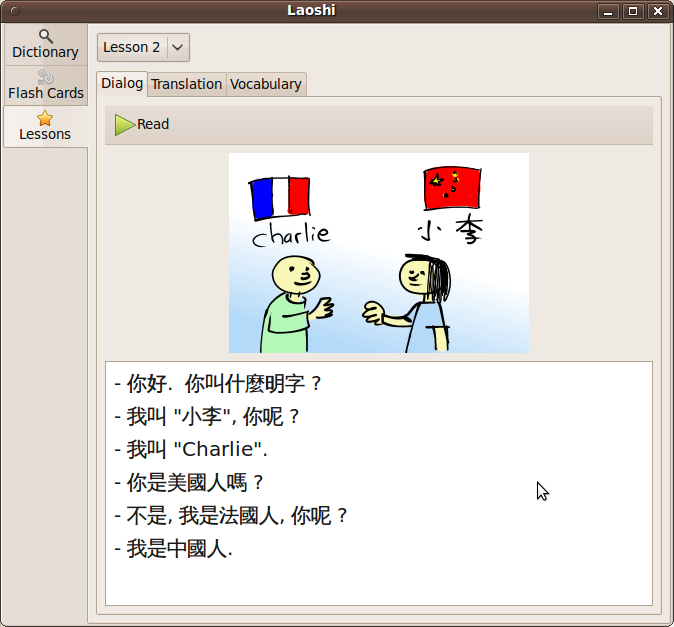The width and height of the screenshot is (674, 627).
Task: Open the Dictionary section in sidebar
Action: tap(46, 45)
